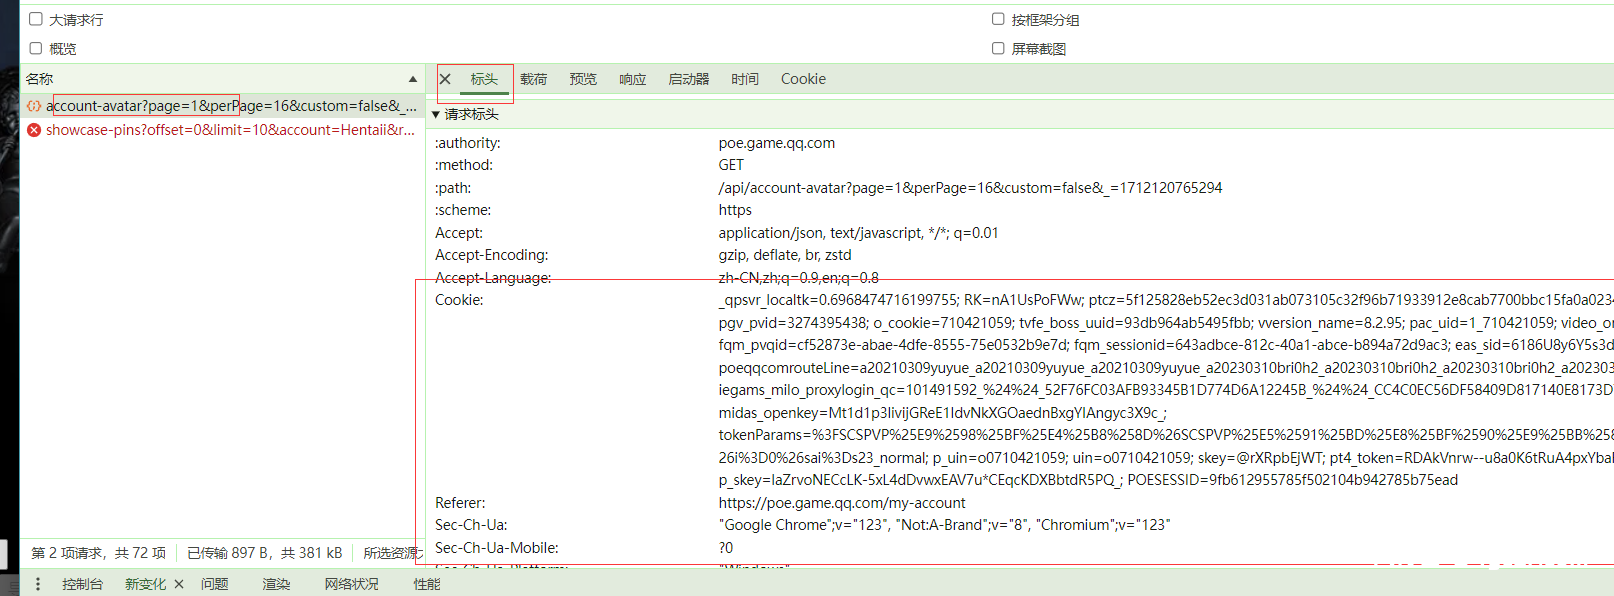
Task: Open the Cookie tab
Action: (x=803, y=79)
